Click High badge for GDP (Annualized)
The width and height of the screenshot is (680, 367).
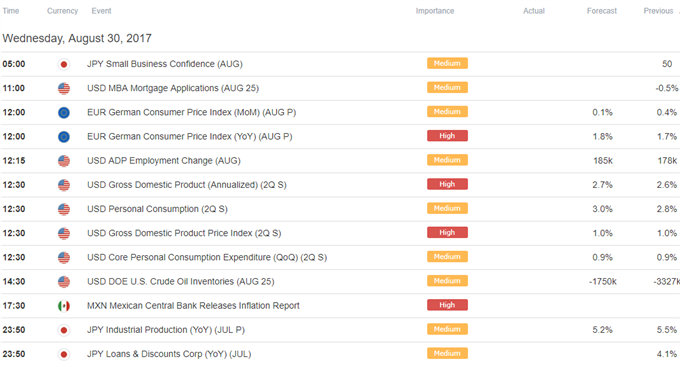(x=447, y=184)
